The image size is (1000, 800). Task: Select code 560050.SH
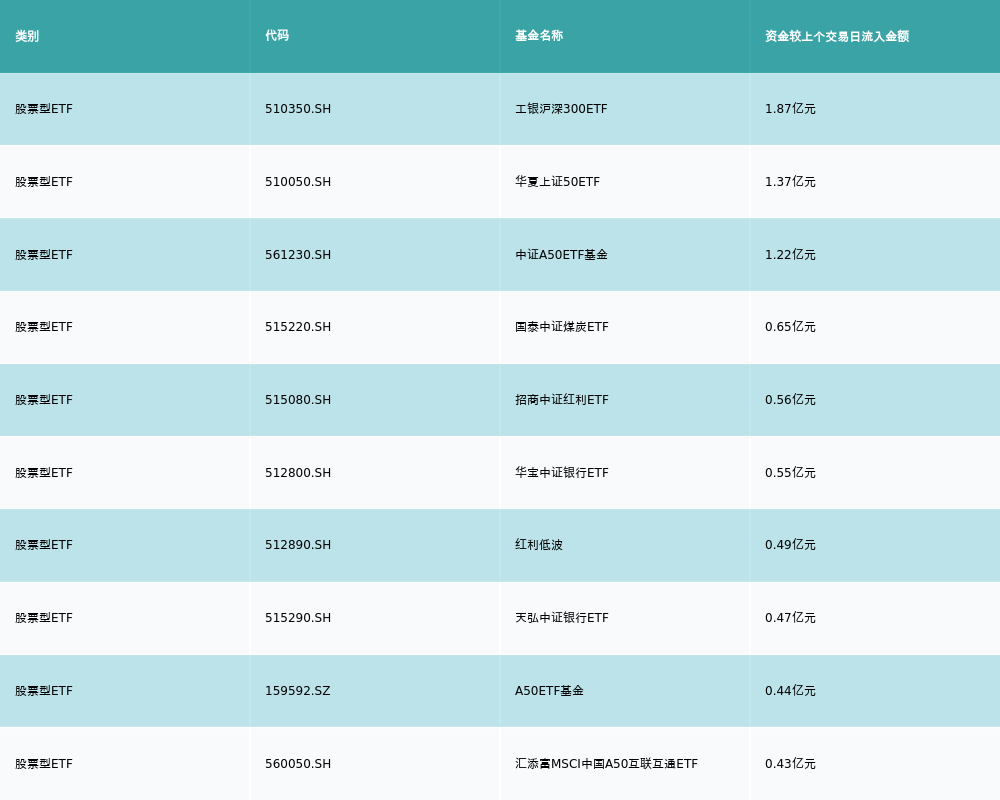click(298, 764)
